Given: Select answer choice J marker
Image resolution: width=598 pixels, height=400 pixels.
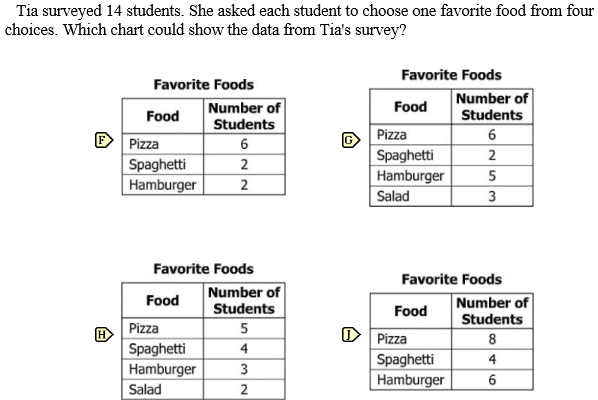Looking at the screenshot, I should click(350, 335).
